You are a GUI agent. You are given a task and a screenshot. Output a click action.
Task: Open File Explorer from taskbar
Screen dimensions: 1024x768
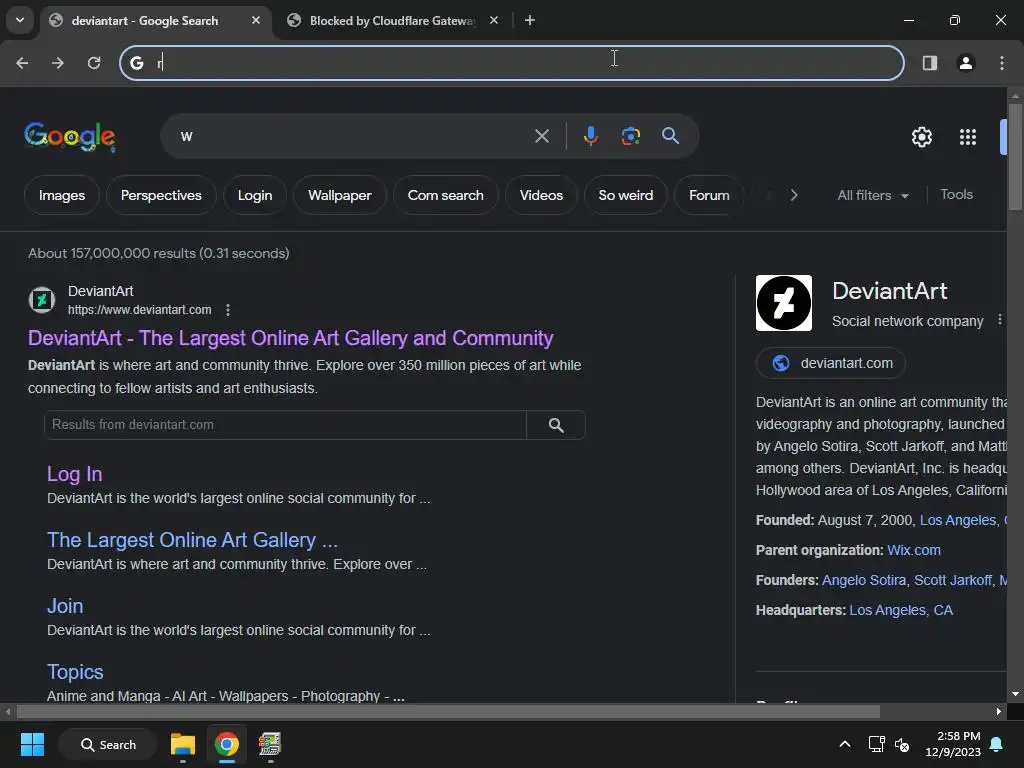[x=183, y=744]
